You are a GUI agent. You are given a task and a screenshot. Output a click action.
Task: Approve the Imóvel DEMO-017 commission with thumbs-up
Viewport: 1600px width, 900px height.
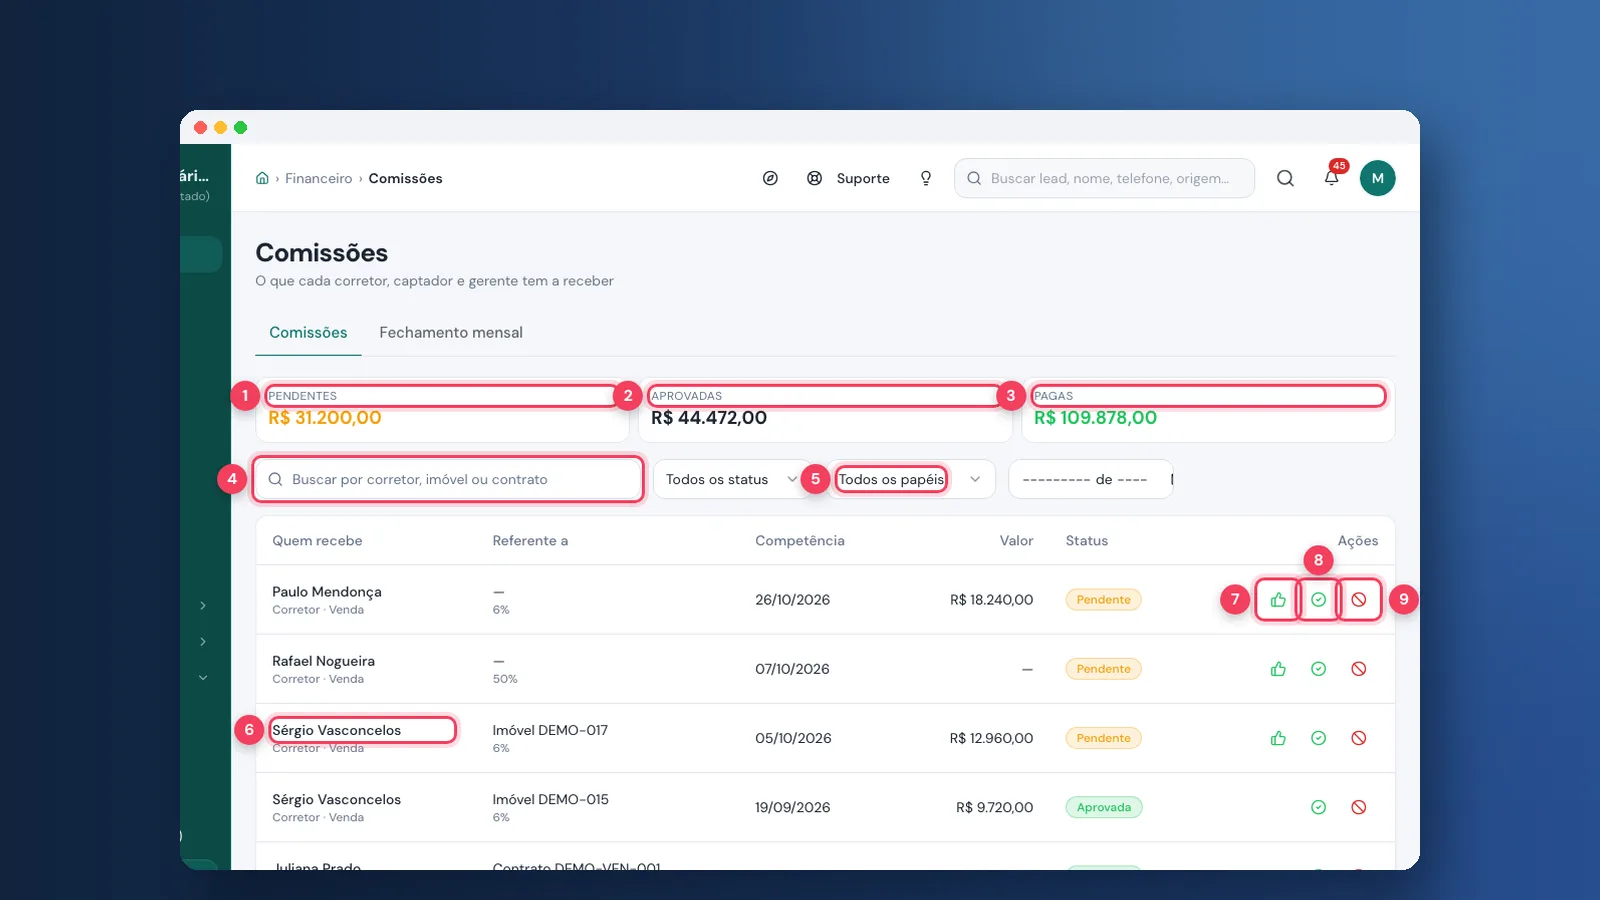click(x=1278, y=738)
